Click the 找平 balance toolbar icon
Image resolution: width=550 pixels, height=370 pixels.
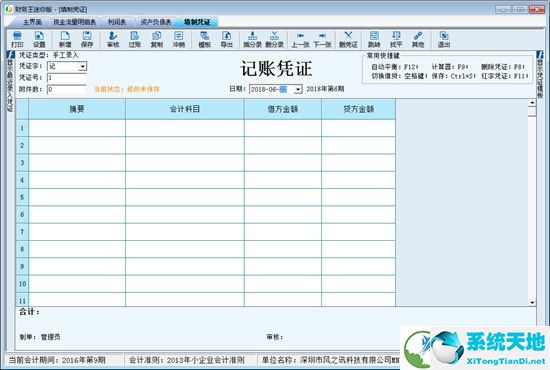[x=396, y=39]
